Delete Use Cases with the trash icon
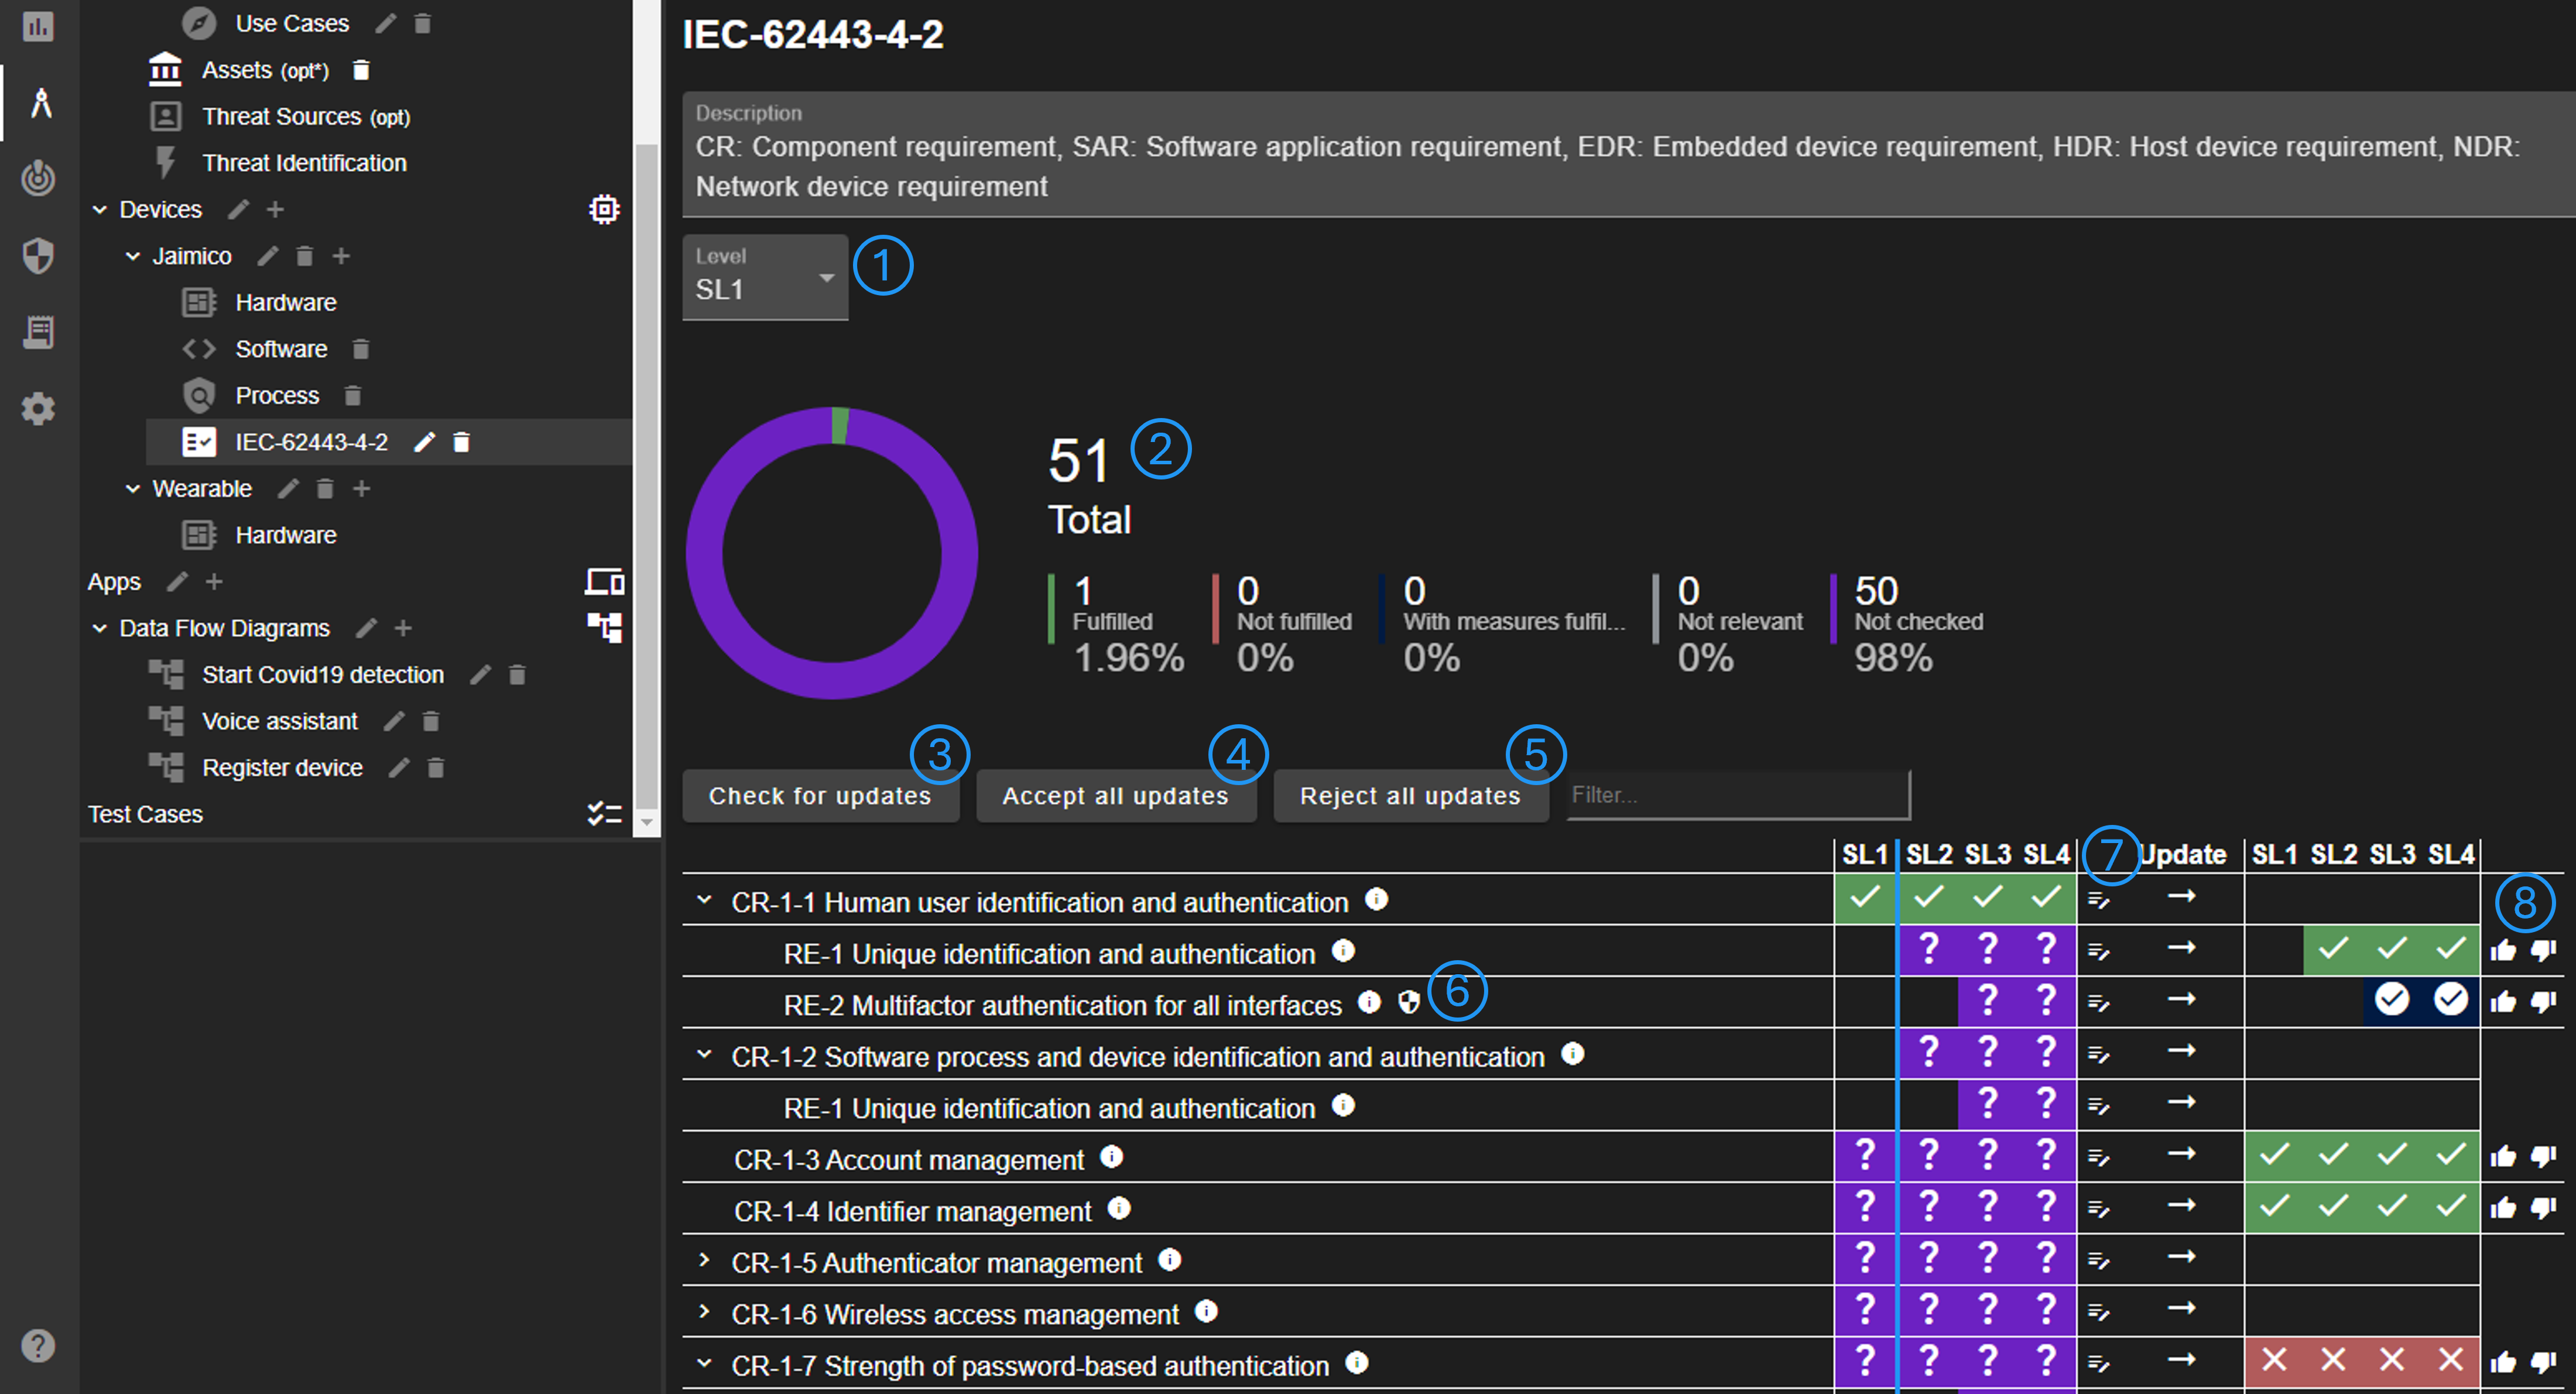The height and width of the screenshot is (1394, 2576). click(423, 23)
